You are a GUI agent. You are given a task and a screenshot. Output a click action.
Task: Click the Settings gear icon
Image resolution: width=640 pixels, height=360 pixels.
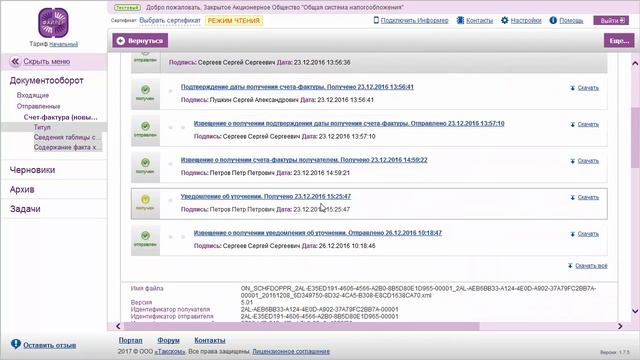[504, 20]
